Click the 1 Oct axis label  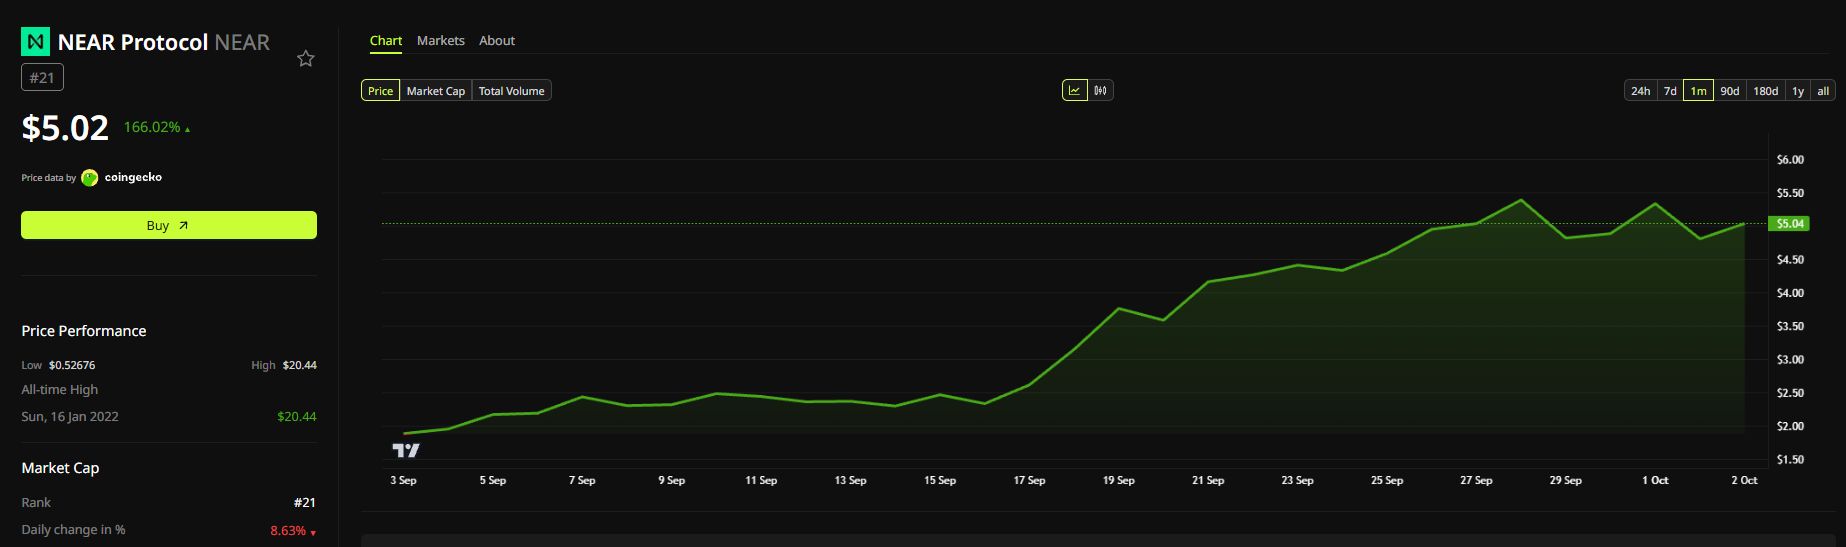point(1655,481)
